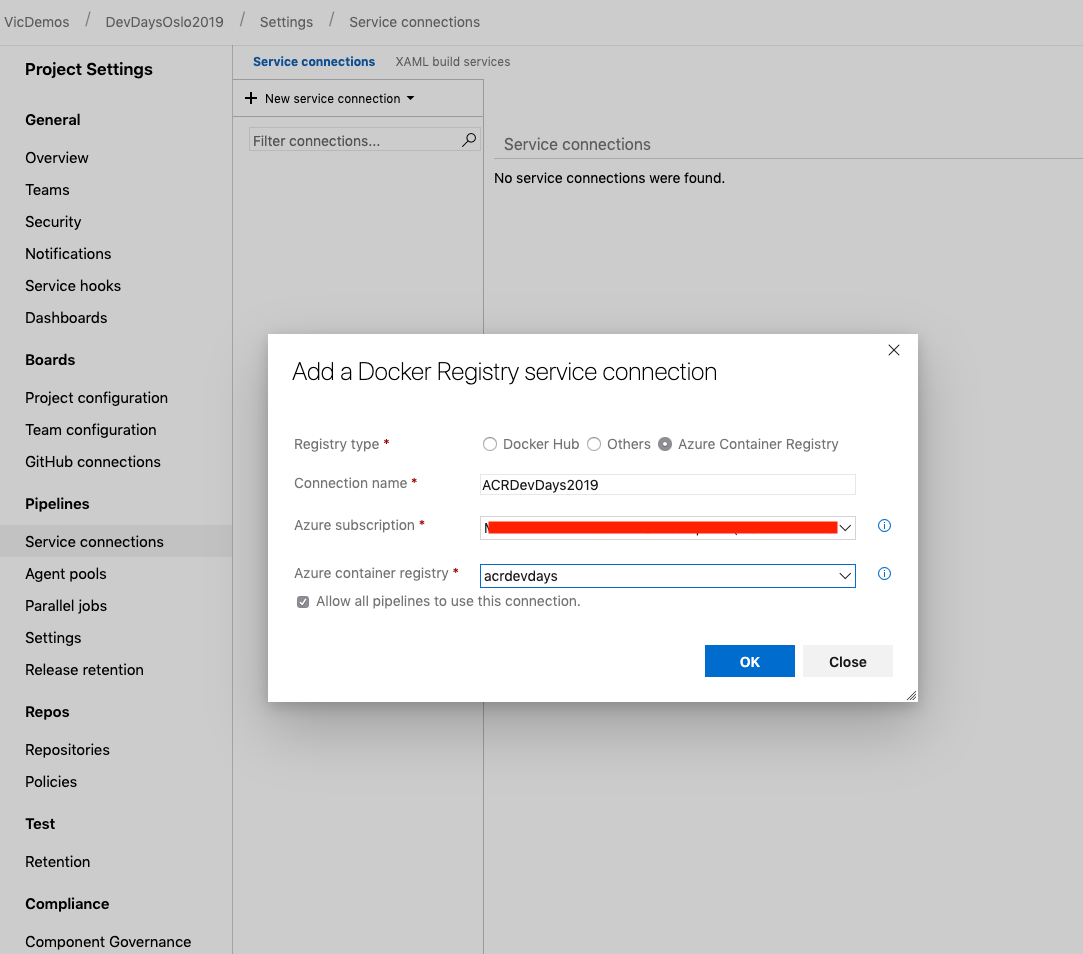Uncheck Allow all pipelines to use this connection
The width and height of the screenshot is (1083, 954).
(302, 601)
